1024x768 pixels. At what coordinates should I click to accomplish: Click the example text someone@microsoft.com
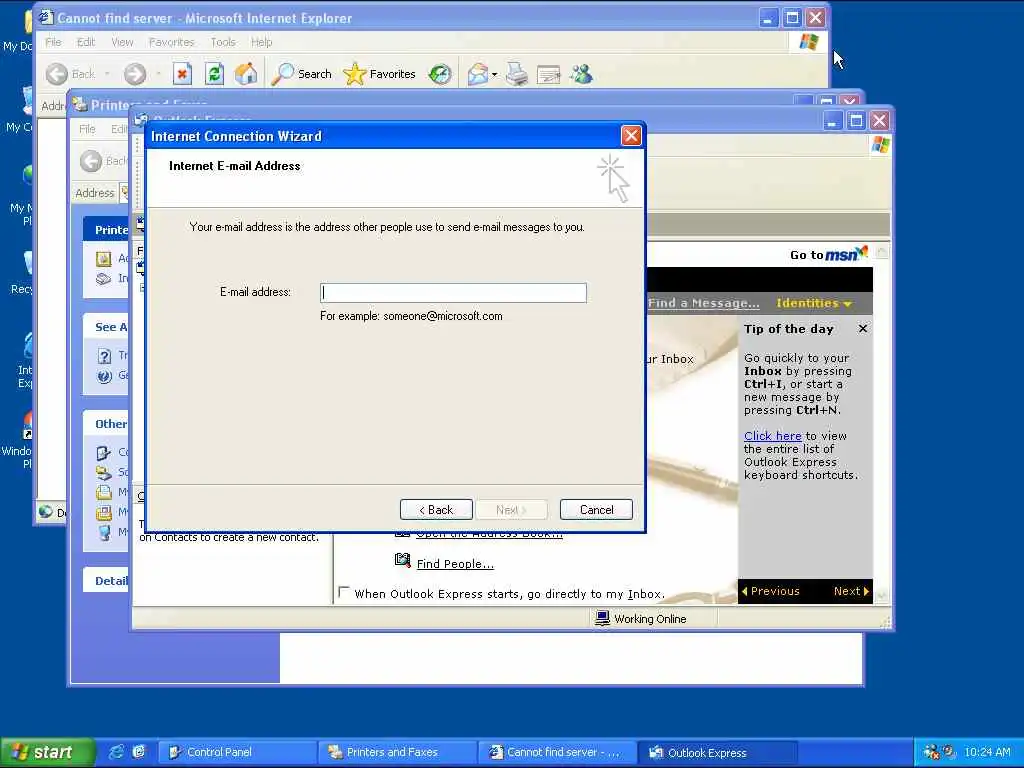pos(443,316)
